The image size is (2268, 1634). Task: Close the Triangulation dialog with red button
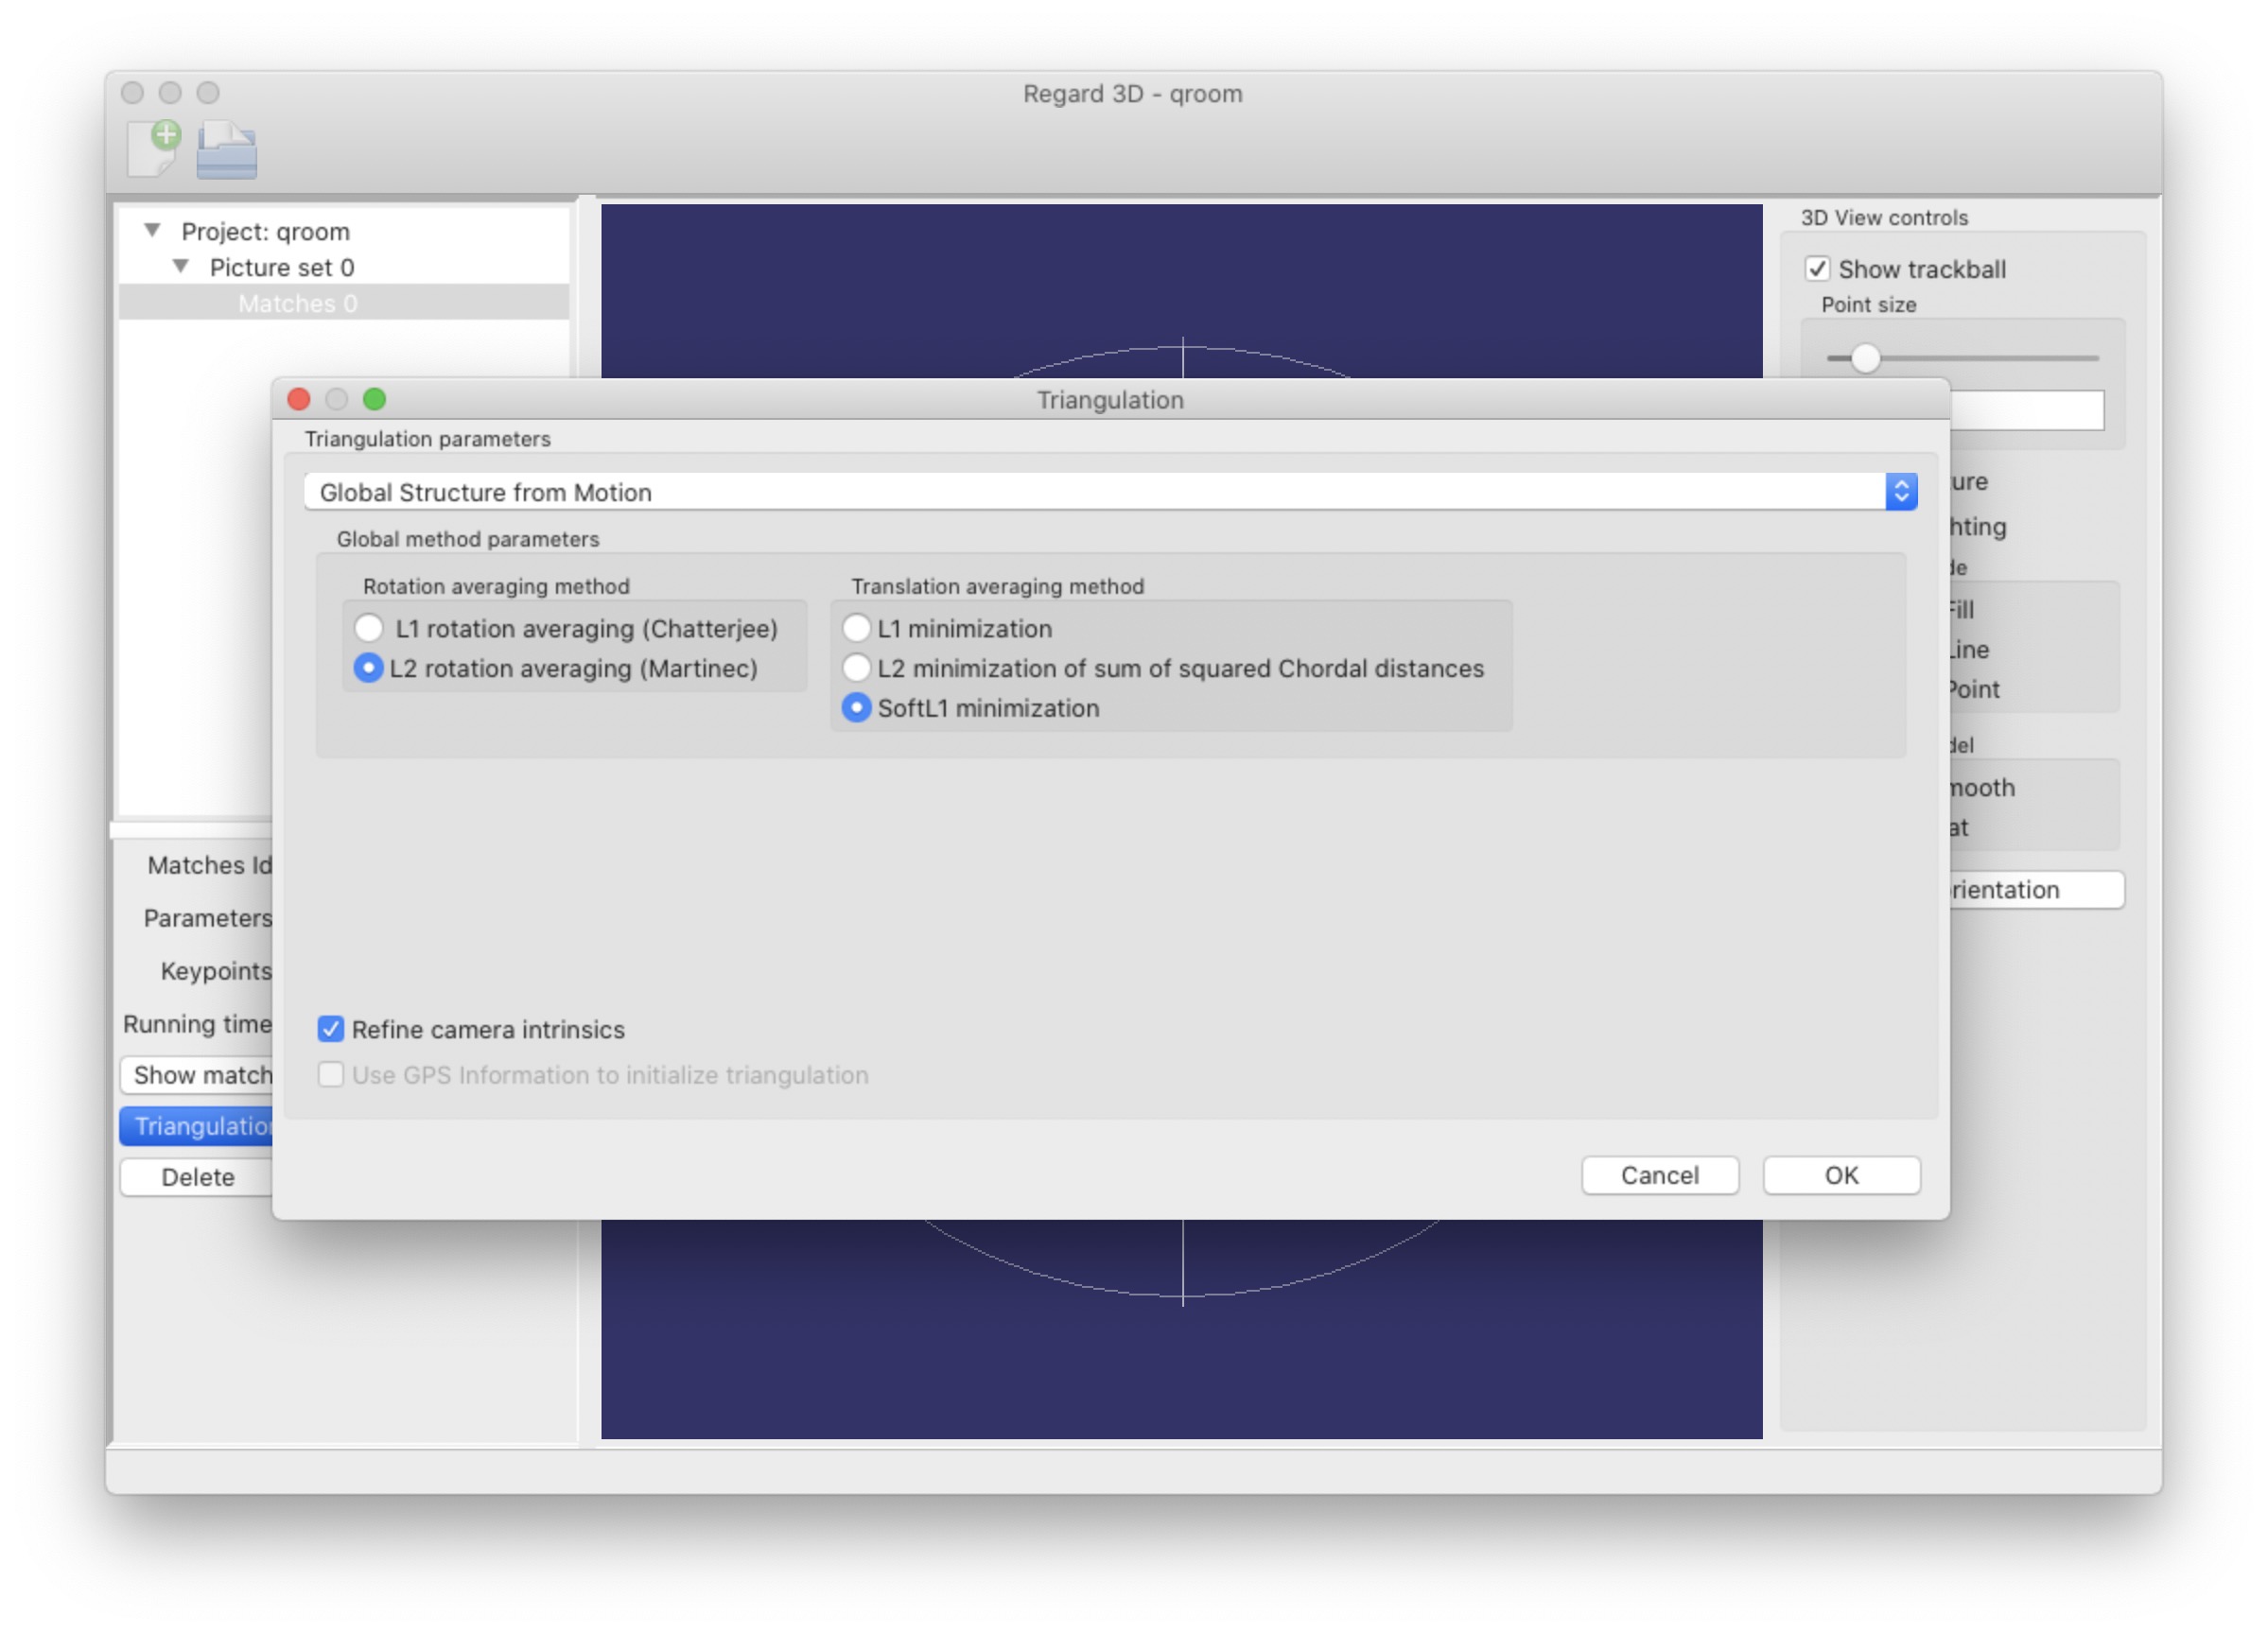click(x=298, y=399)
